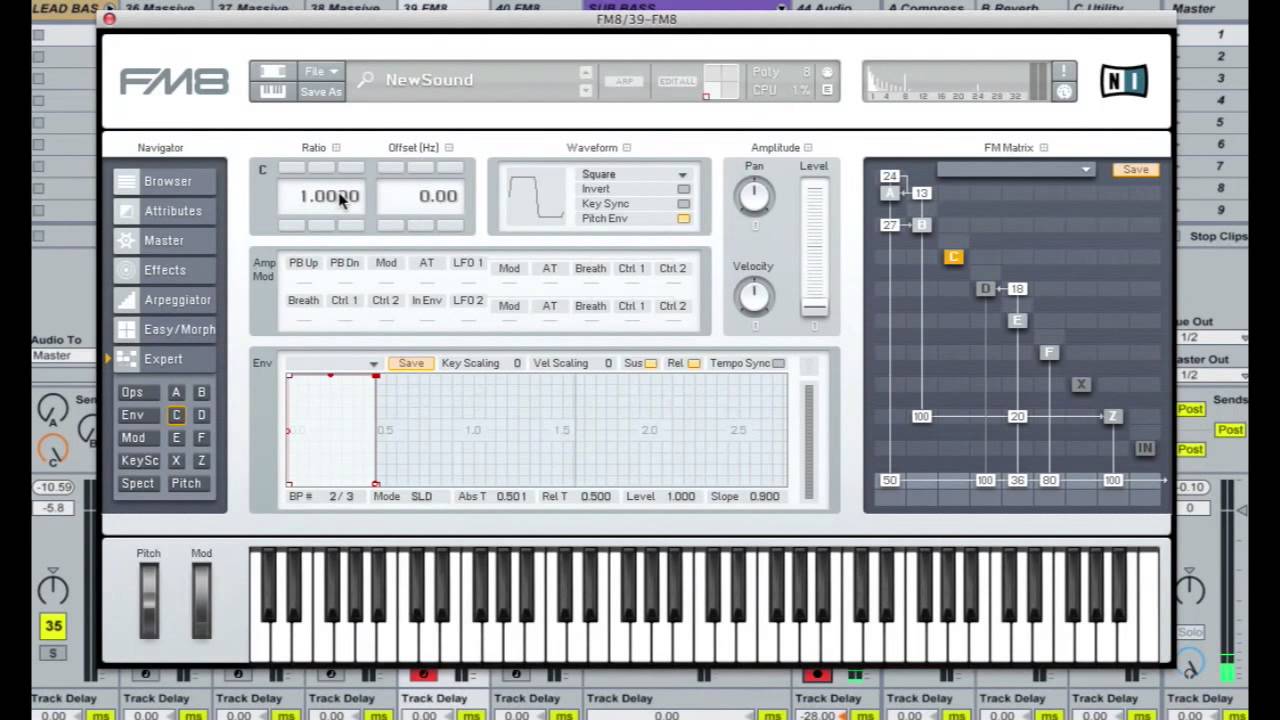The width and height of the screenshot is (1280, 720).
Task: Toggle the EDIT ALL button
Action: pyautogui.click(x=677, y=82)
